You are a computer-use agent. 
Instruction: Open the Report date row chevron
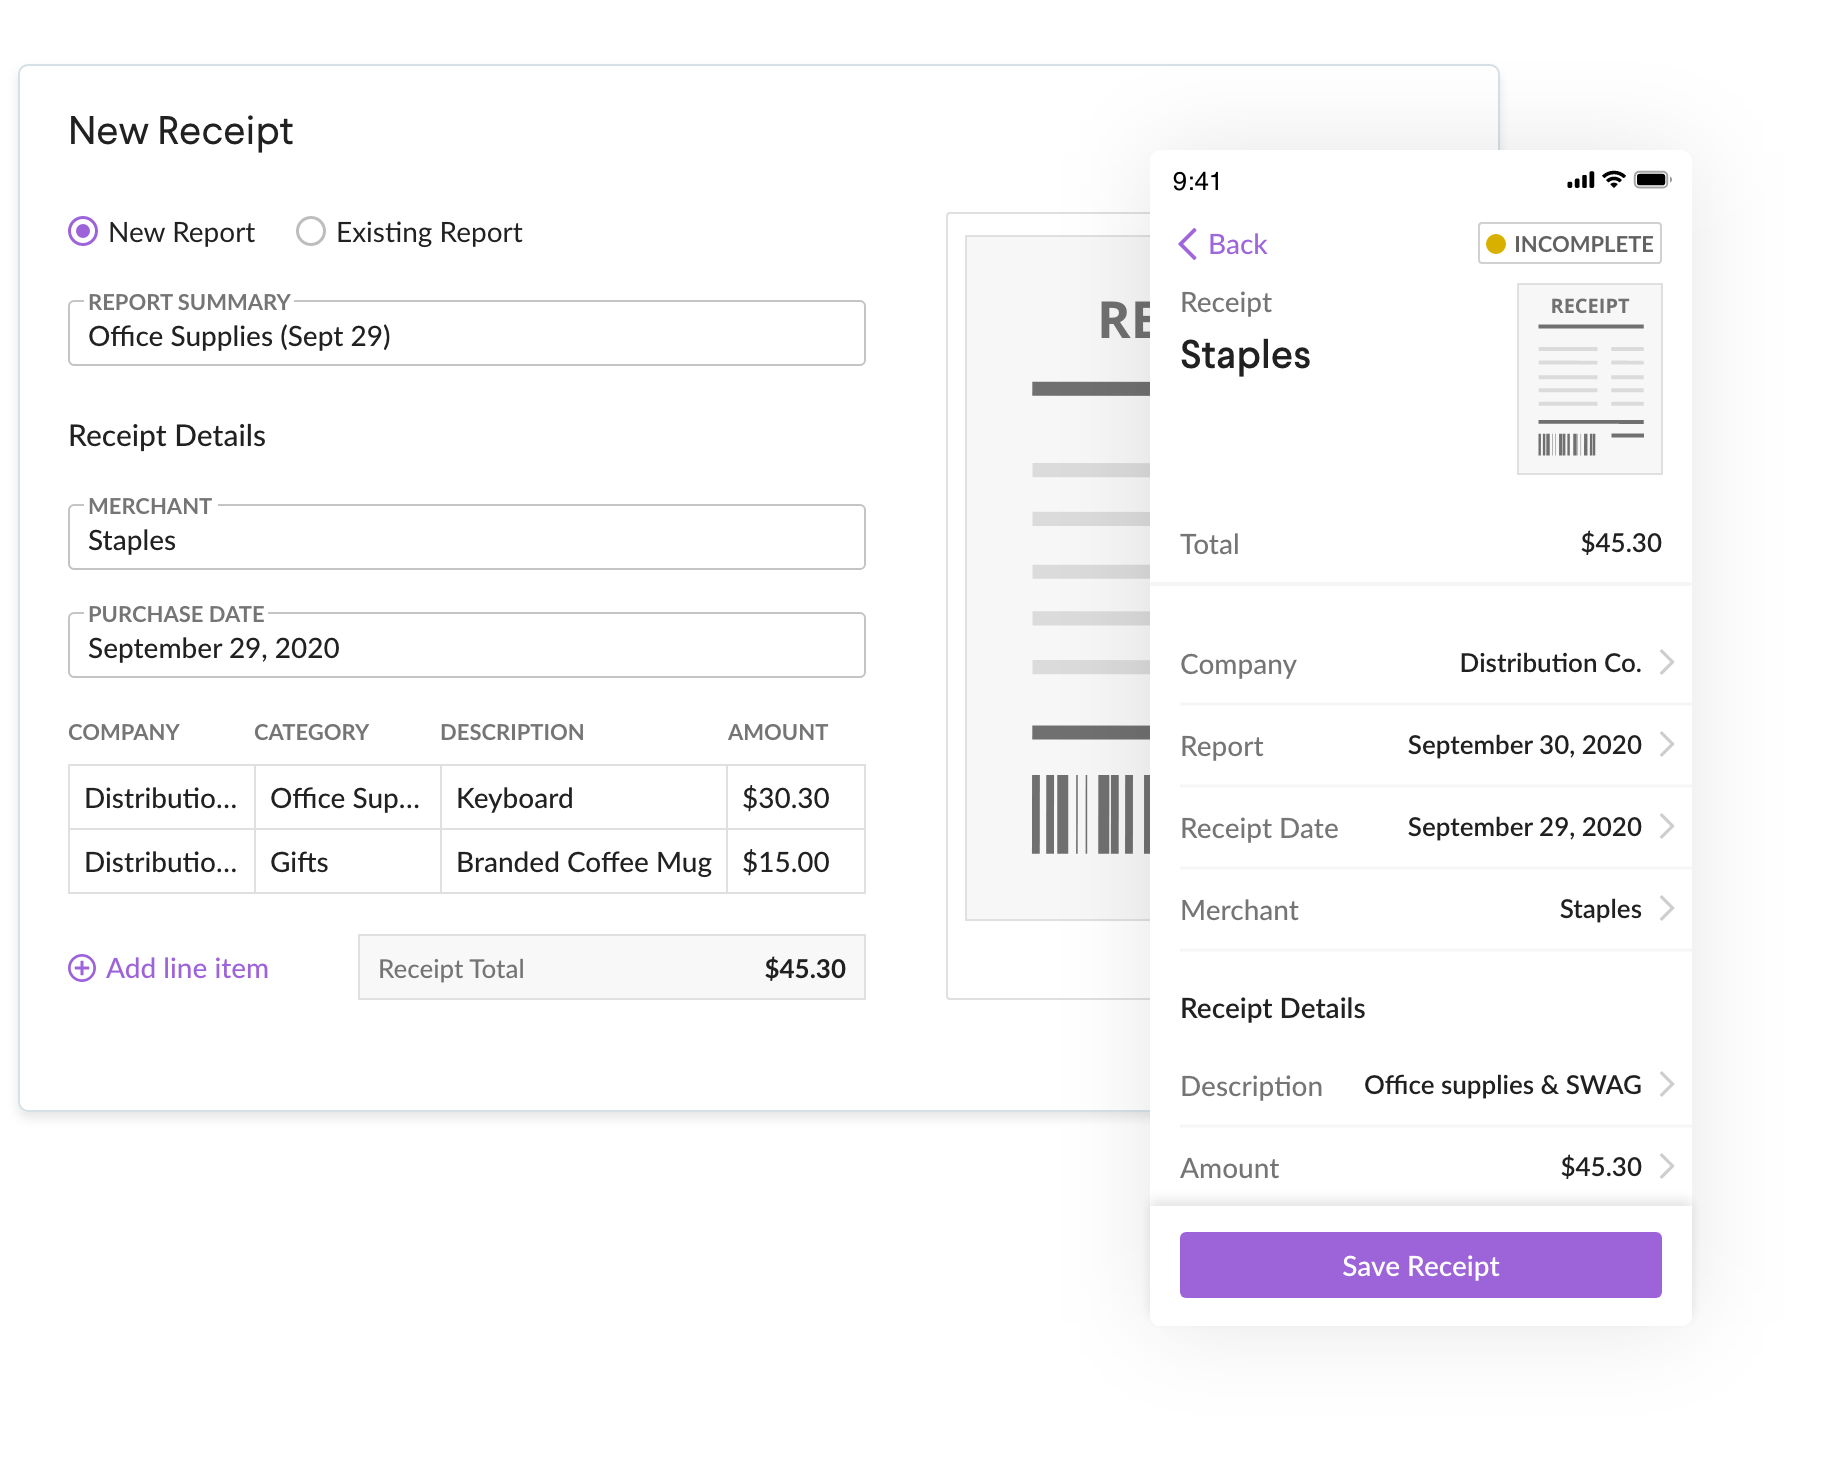click(x=1666, y=744)
